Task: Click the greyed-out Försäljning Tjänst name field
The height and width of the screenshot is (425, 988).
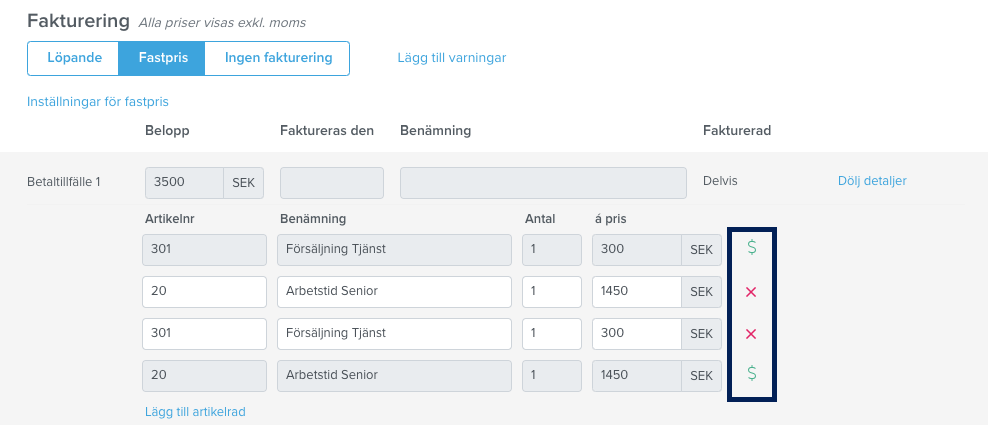Action: coord(394,250)
